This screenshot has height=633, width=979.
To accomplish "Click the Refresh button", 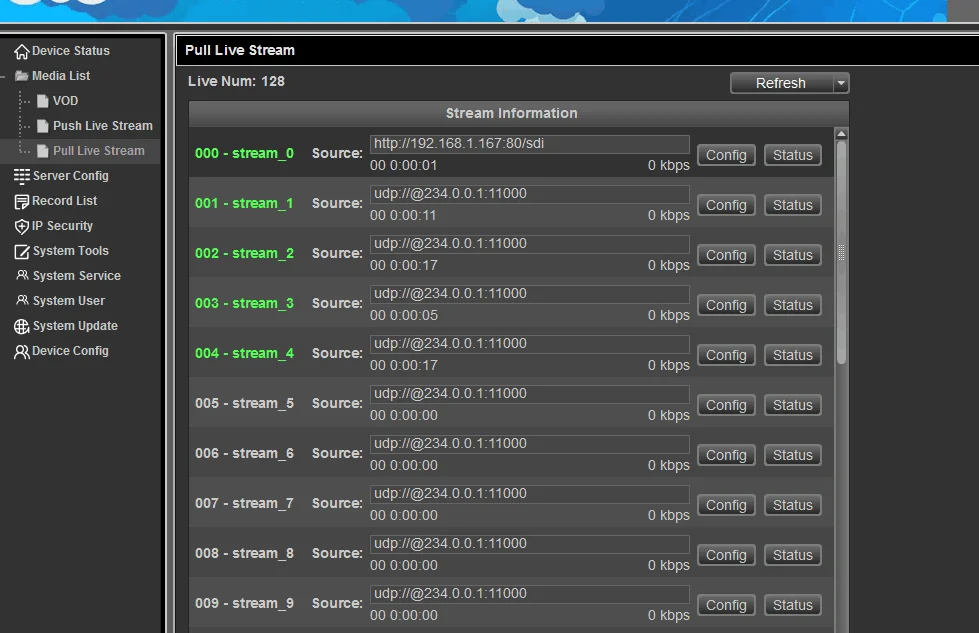I will tap(782, 83).
